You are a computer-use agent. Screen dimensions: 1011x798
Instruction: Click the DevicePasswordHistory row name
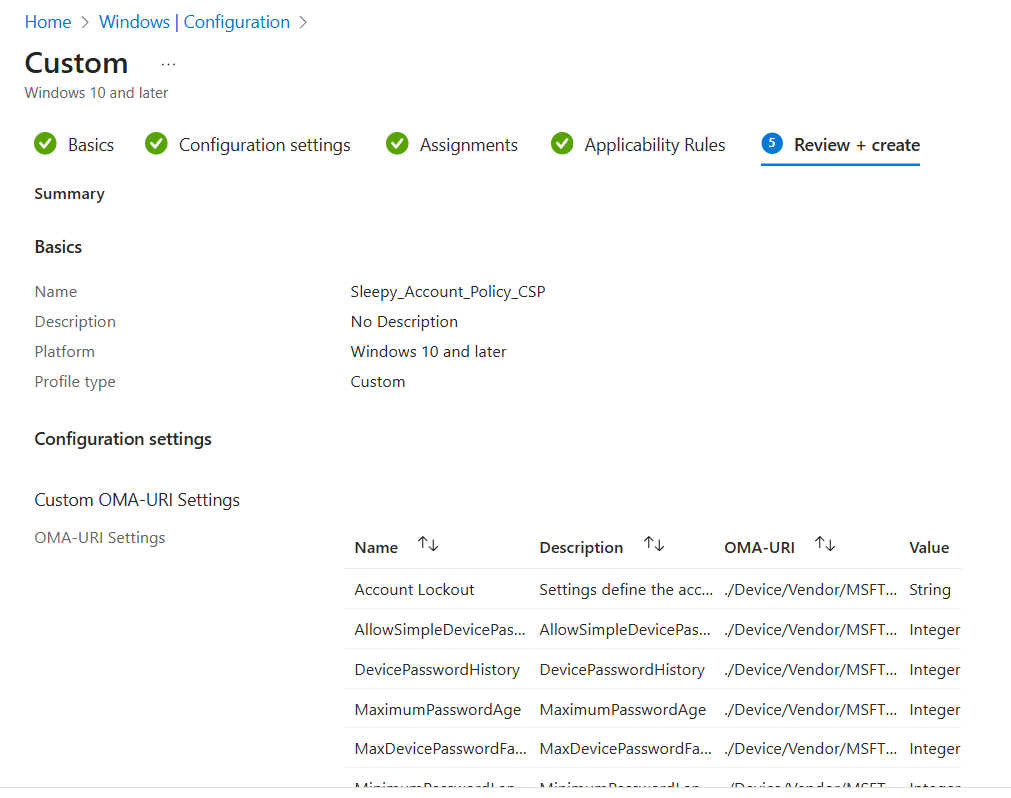[x=436, y=670]
